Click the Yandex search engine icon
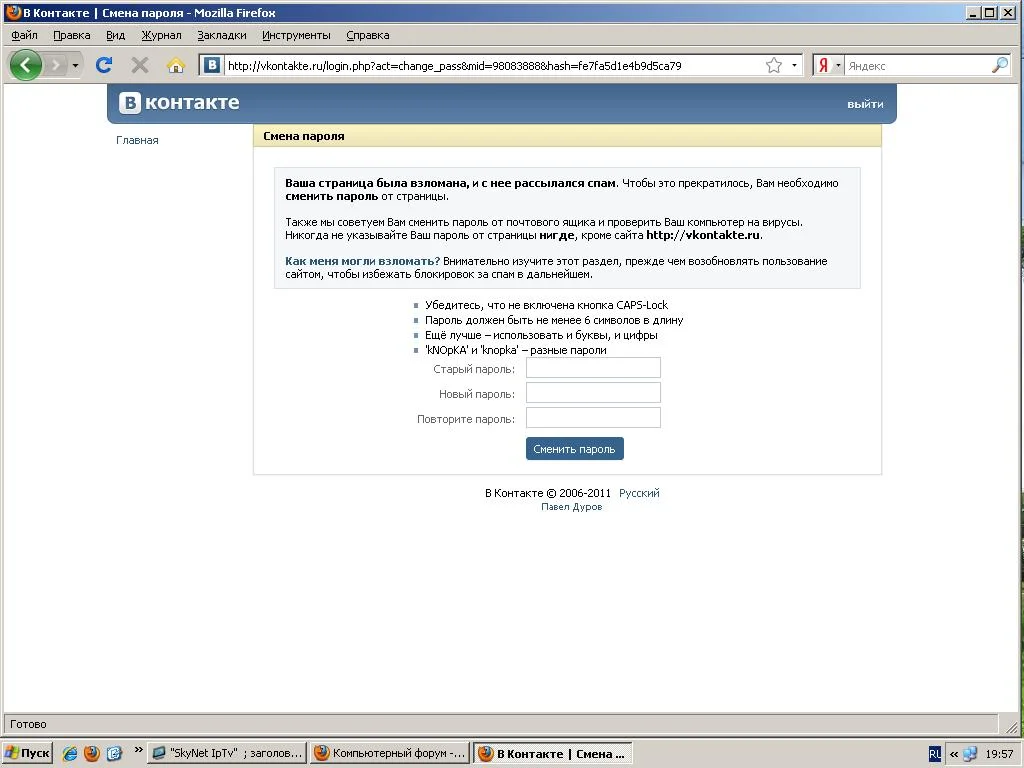Image resolution: width=1024 pixels, height=768 pixels. coord(823,65)
